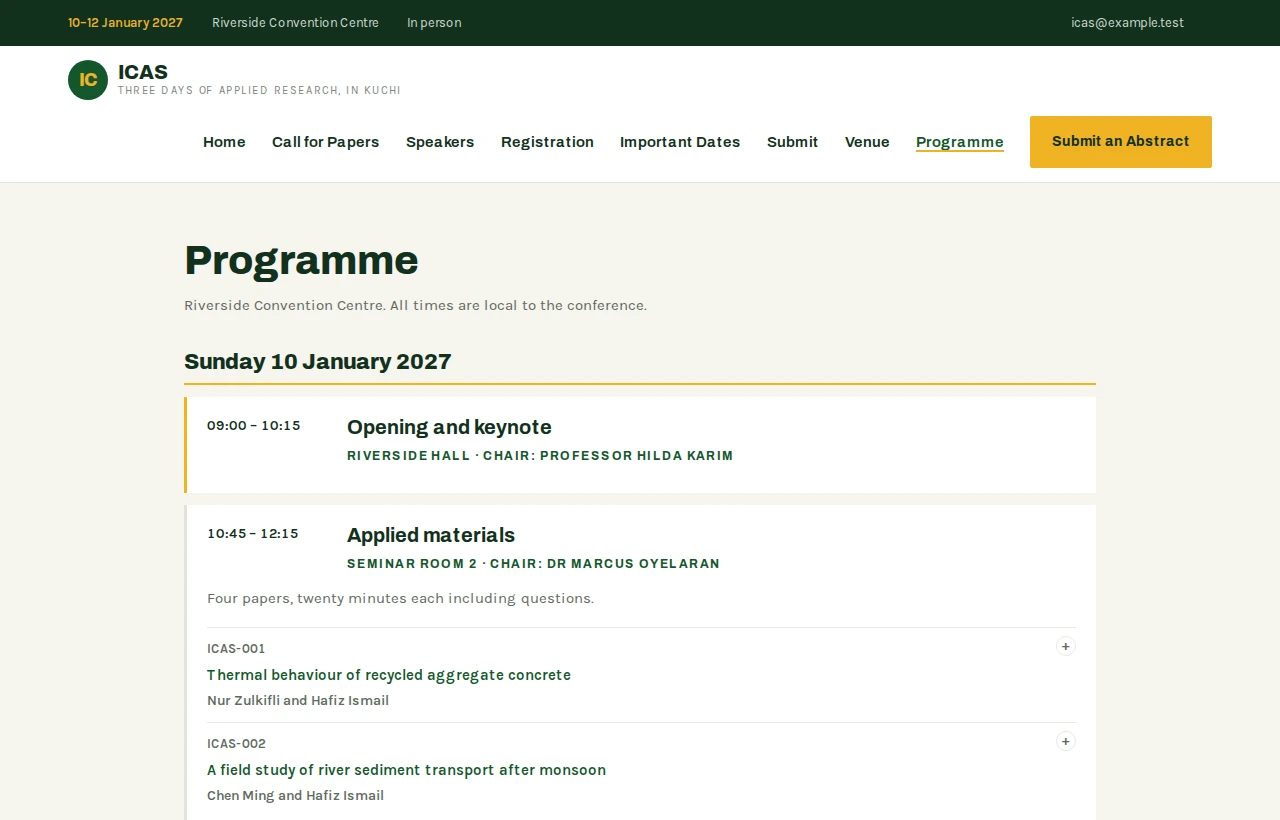Image resolution: width=1280 pixels, height=820 pixels.
Task: Click the round IC logo badge
Action: pyautogui.click(x=88, y=80)
